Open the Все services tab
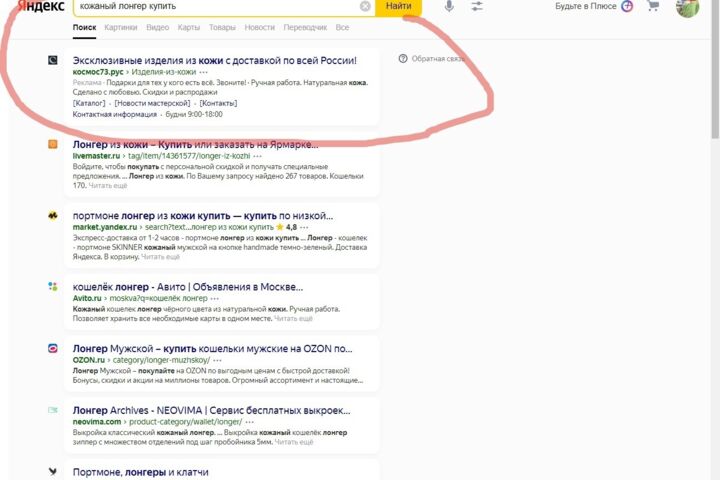 click(342, 28)
